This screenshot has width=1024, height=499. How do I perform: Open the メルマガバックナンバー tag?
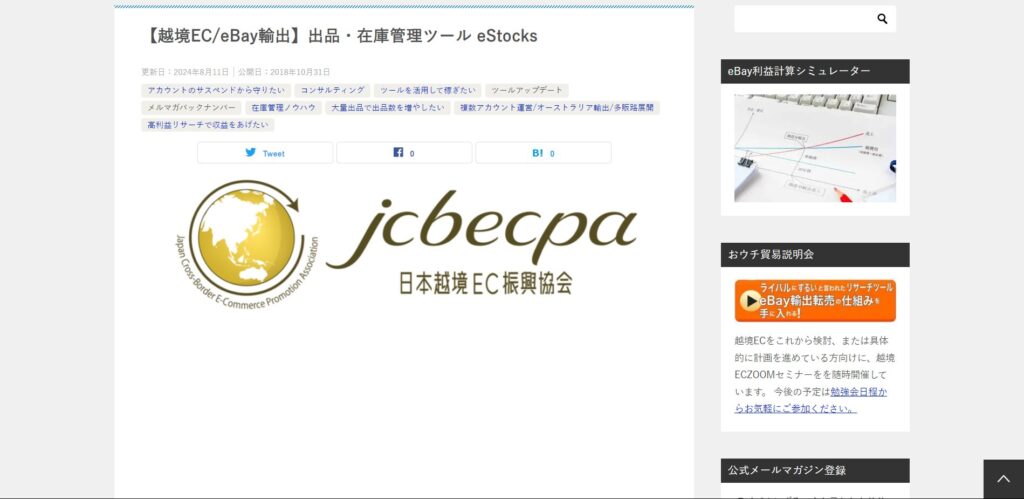coord(191,108)
